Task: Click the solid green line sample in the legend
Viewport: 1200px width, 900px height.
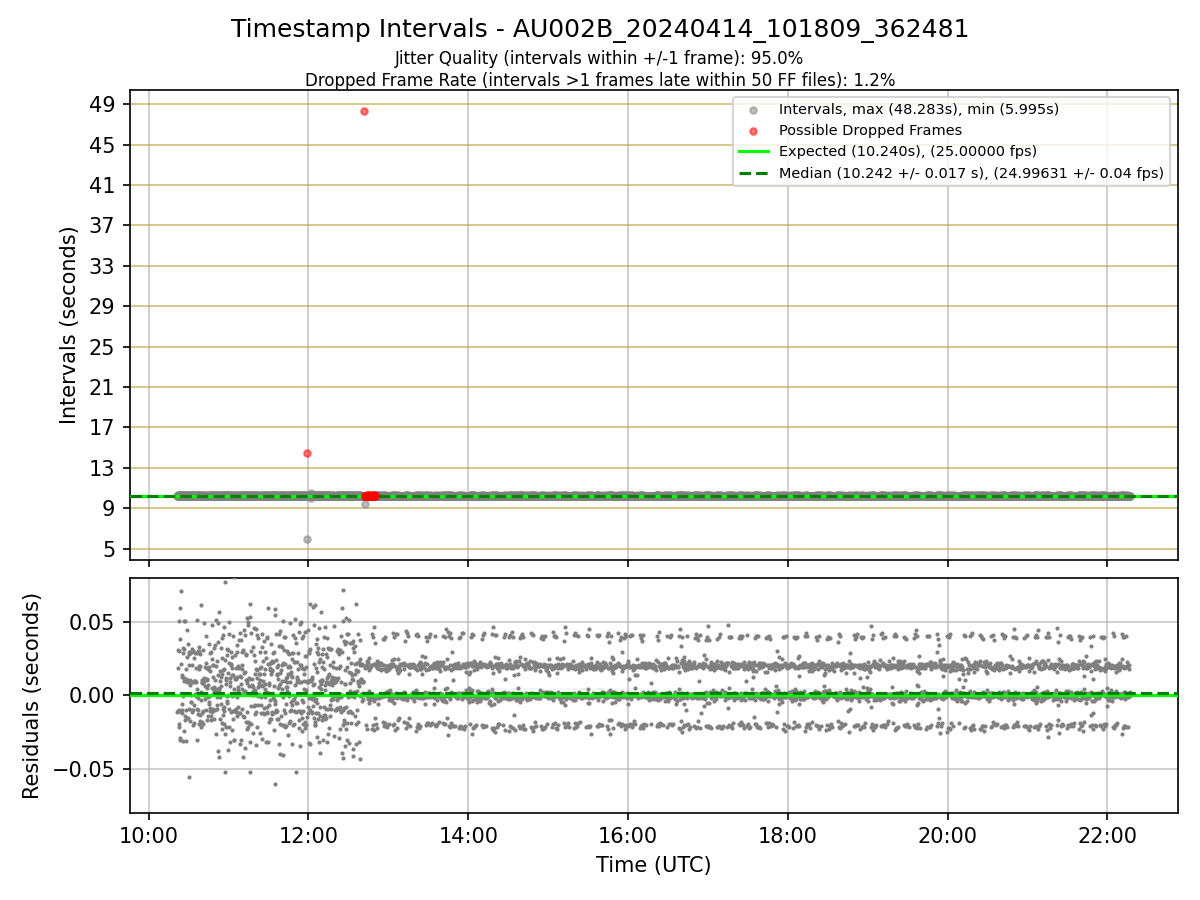Action: click(753, 152)
